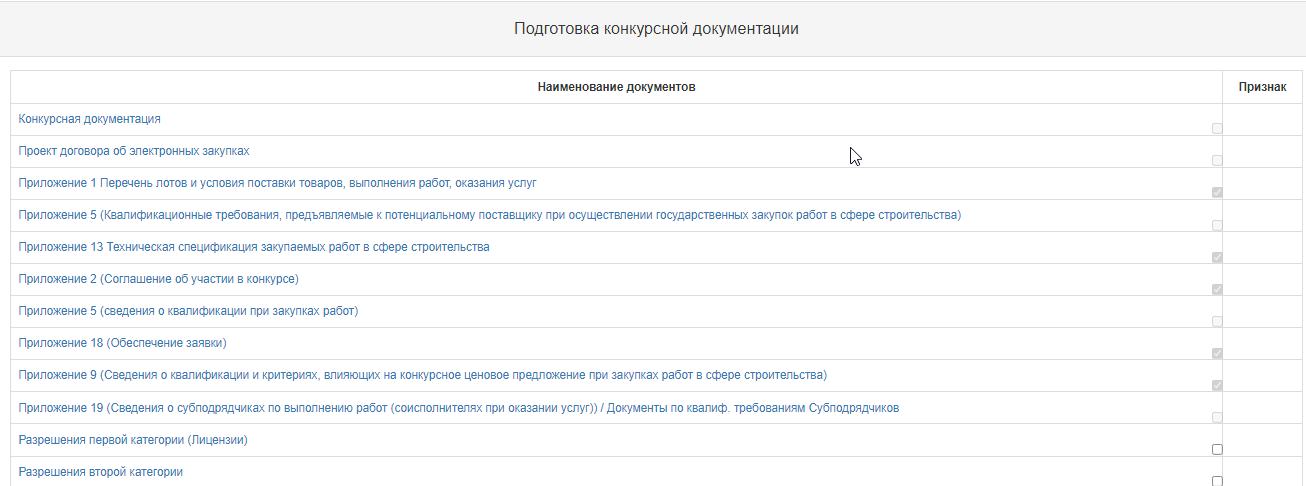Open the Конкурсная документация document link

tap(90, 119)
